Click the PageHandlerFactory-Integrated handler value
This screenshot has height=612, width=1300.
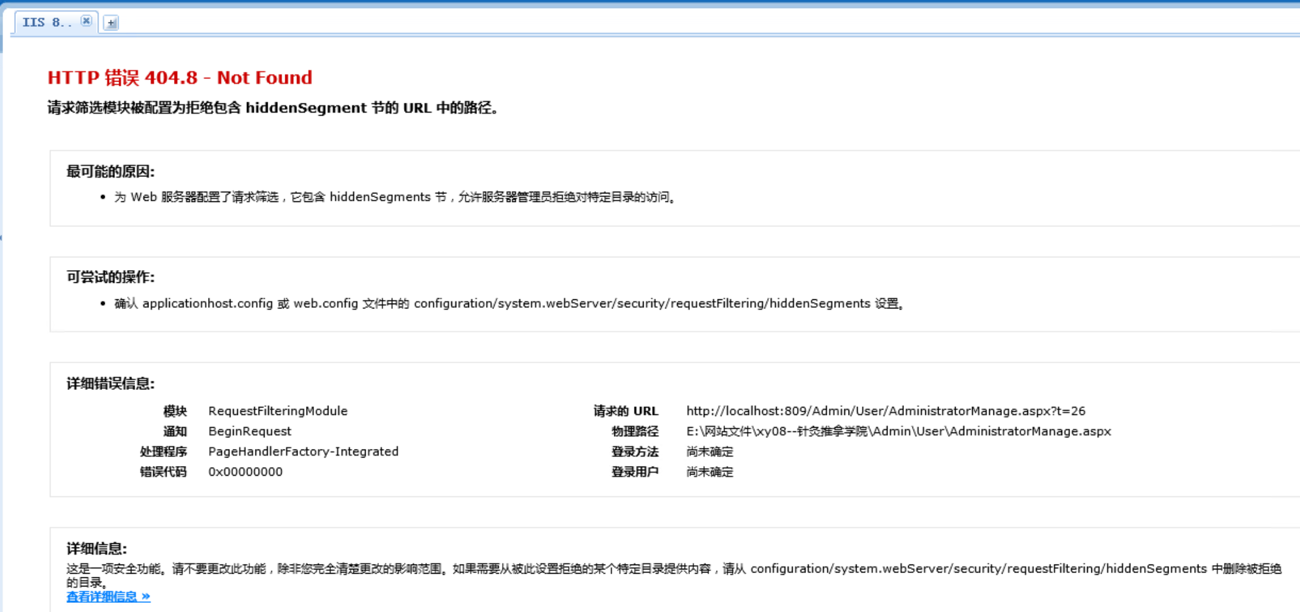click(x=303, y=452)
